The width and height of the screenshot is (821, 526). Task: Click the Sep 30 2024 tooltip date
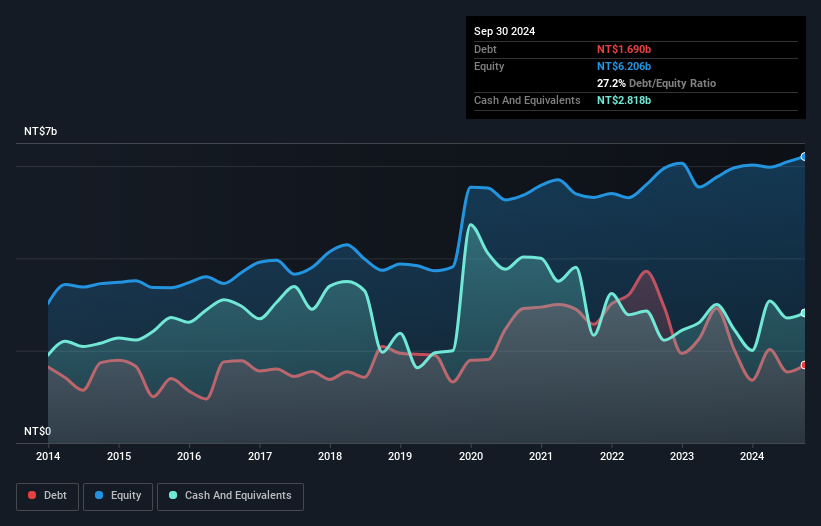coord(504,31)
